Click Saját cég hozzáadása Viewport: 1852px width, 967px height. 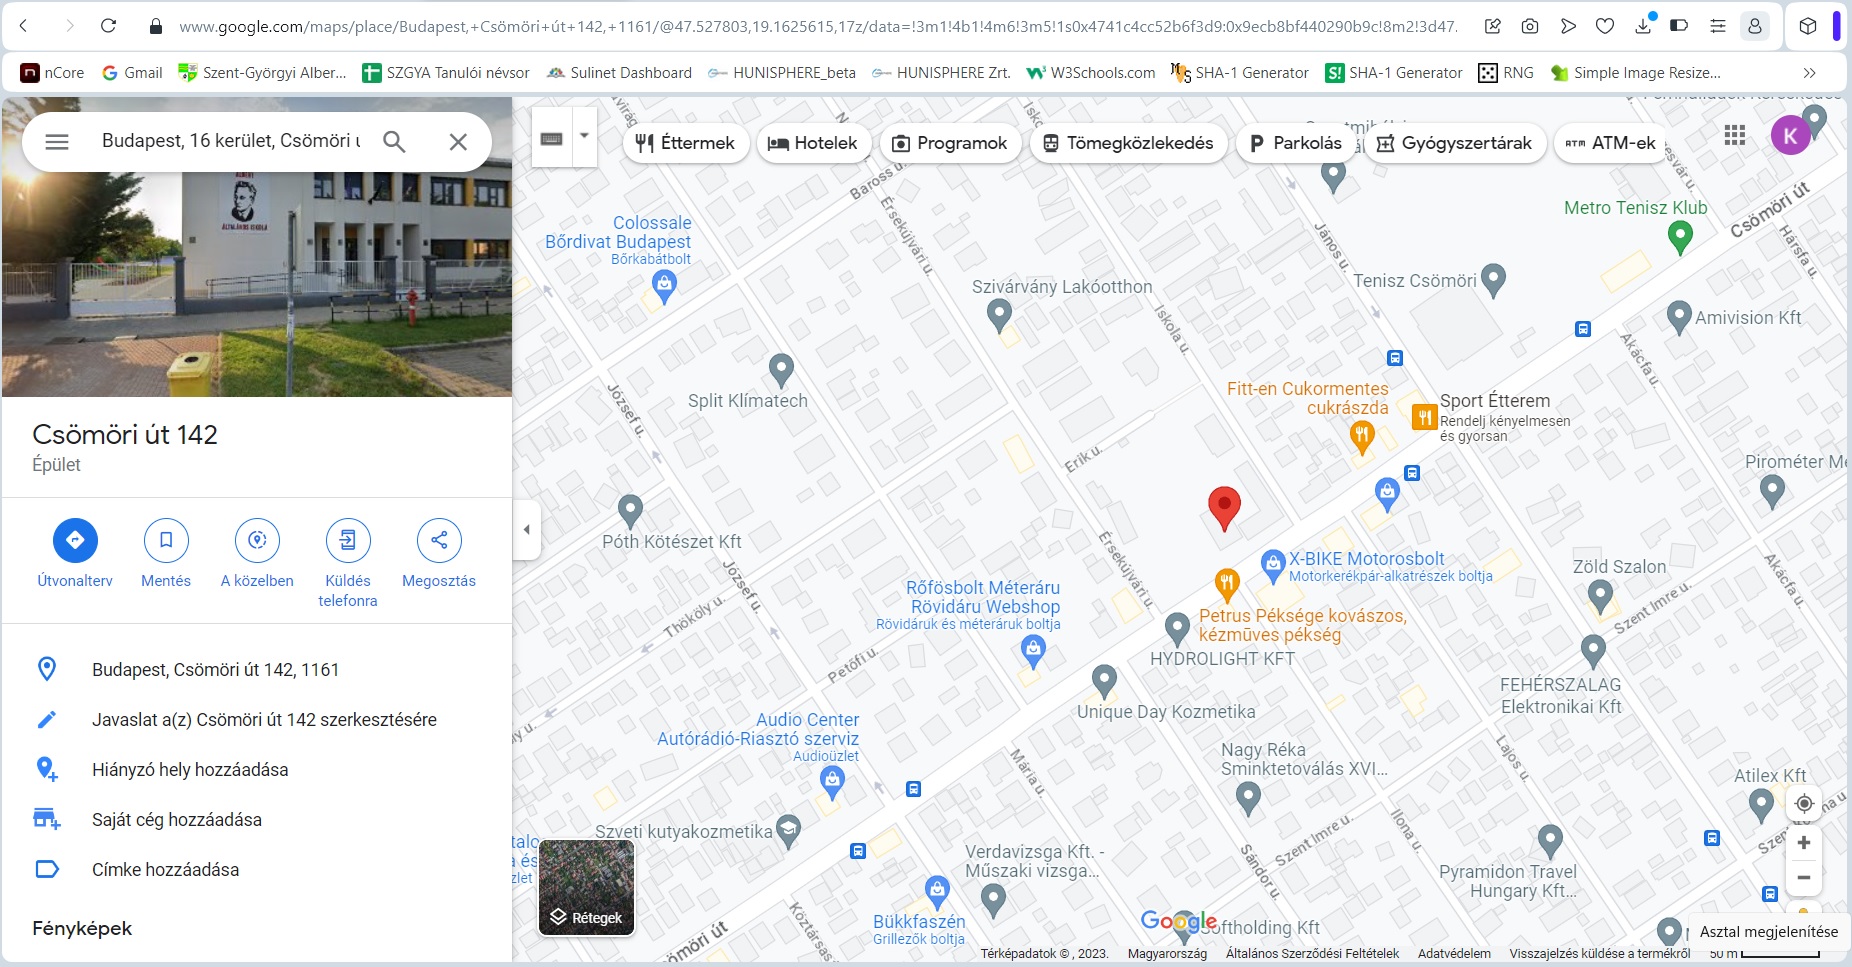coord(177,820)
